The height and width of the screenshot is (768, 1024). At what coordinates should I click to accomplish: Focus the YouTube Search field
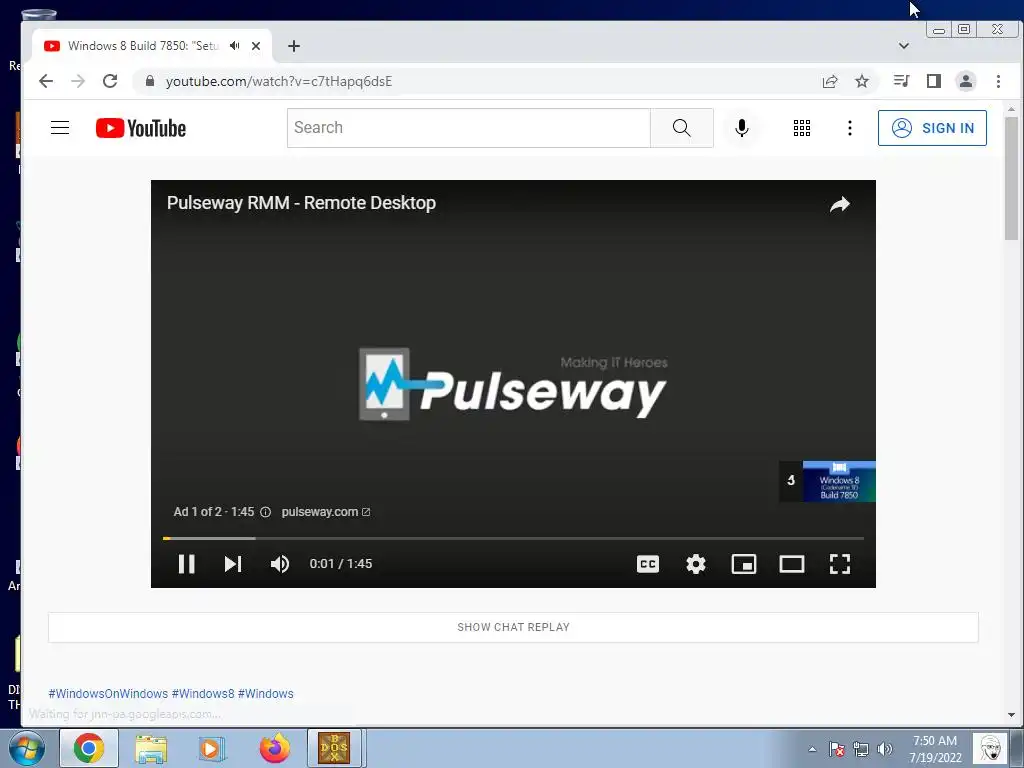[x=469, y=128]
